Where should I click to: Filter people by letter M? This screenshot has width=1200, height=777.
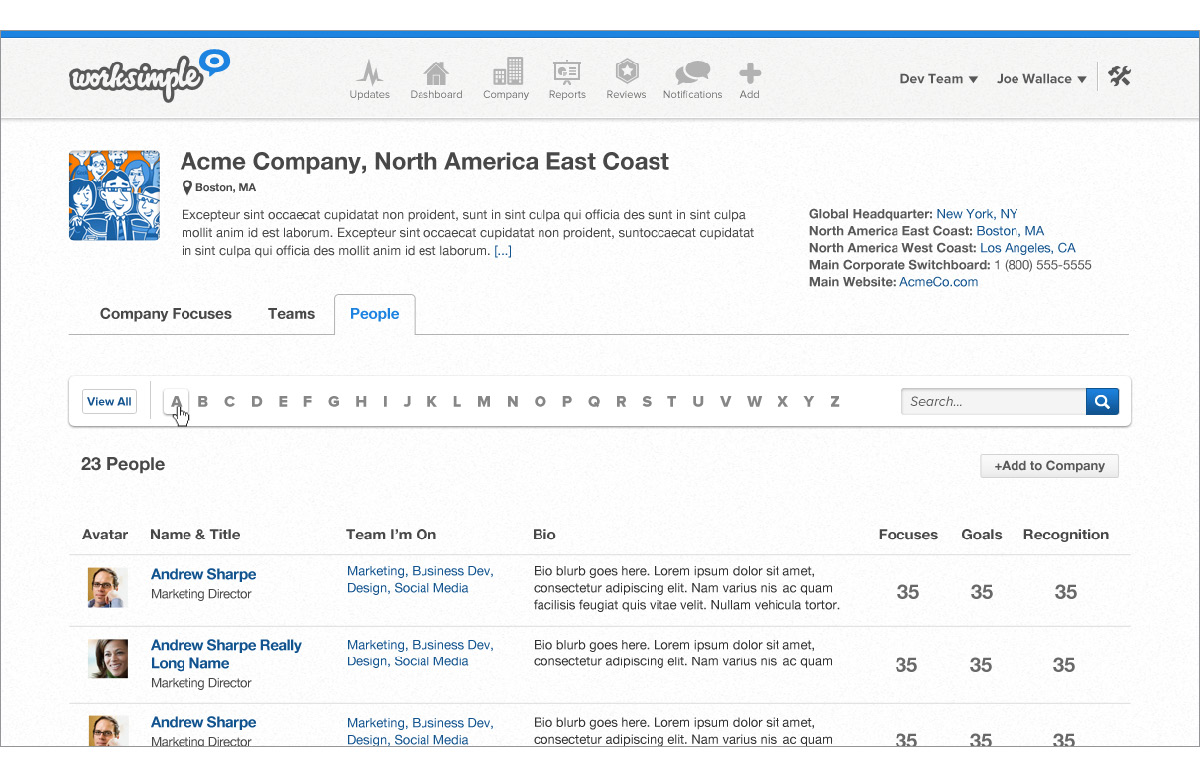pyautogui.click(x=484, y=402)
